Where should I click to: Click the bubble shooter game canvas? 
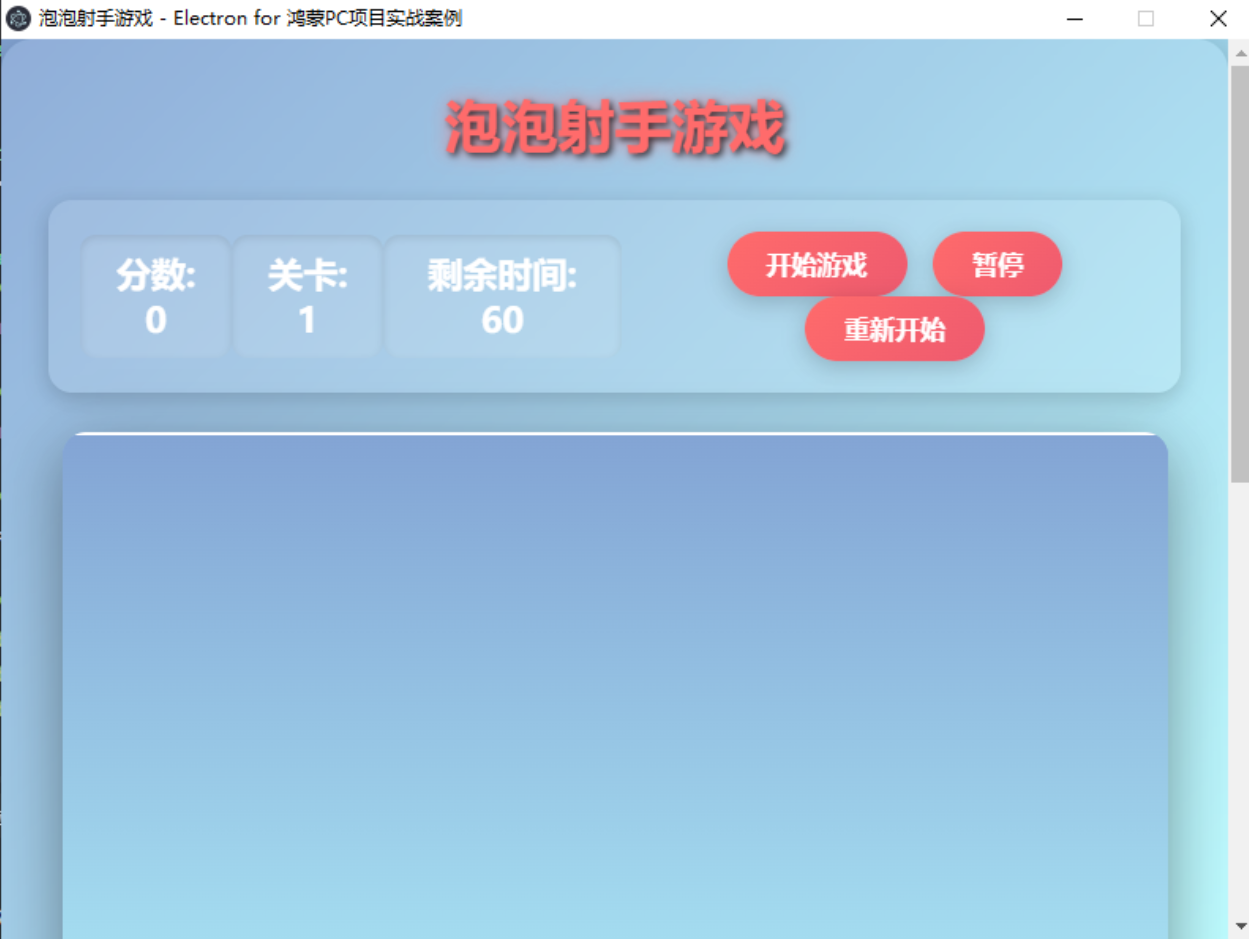615,686
